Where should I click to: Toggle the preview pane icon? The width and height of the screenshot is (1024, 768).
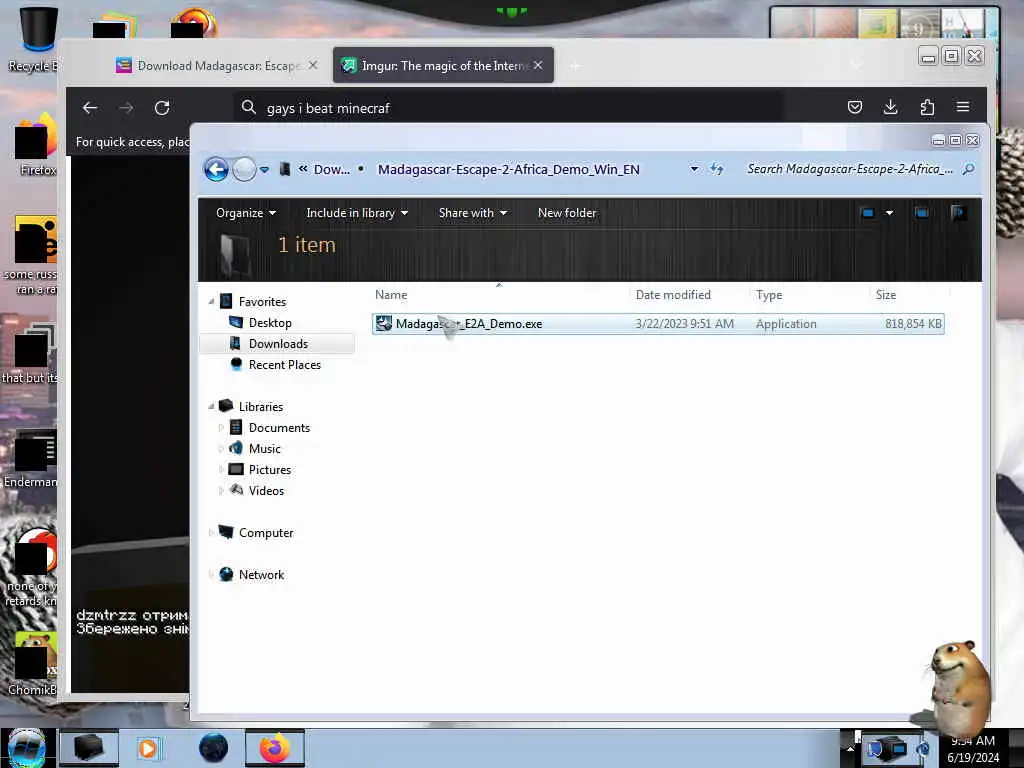click(921, 213)
